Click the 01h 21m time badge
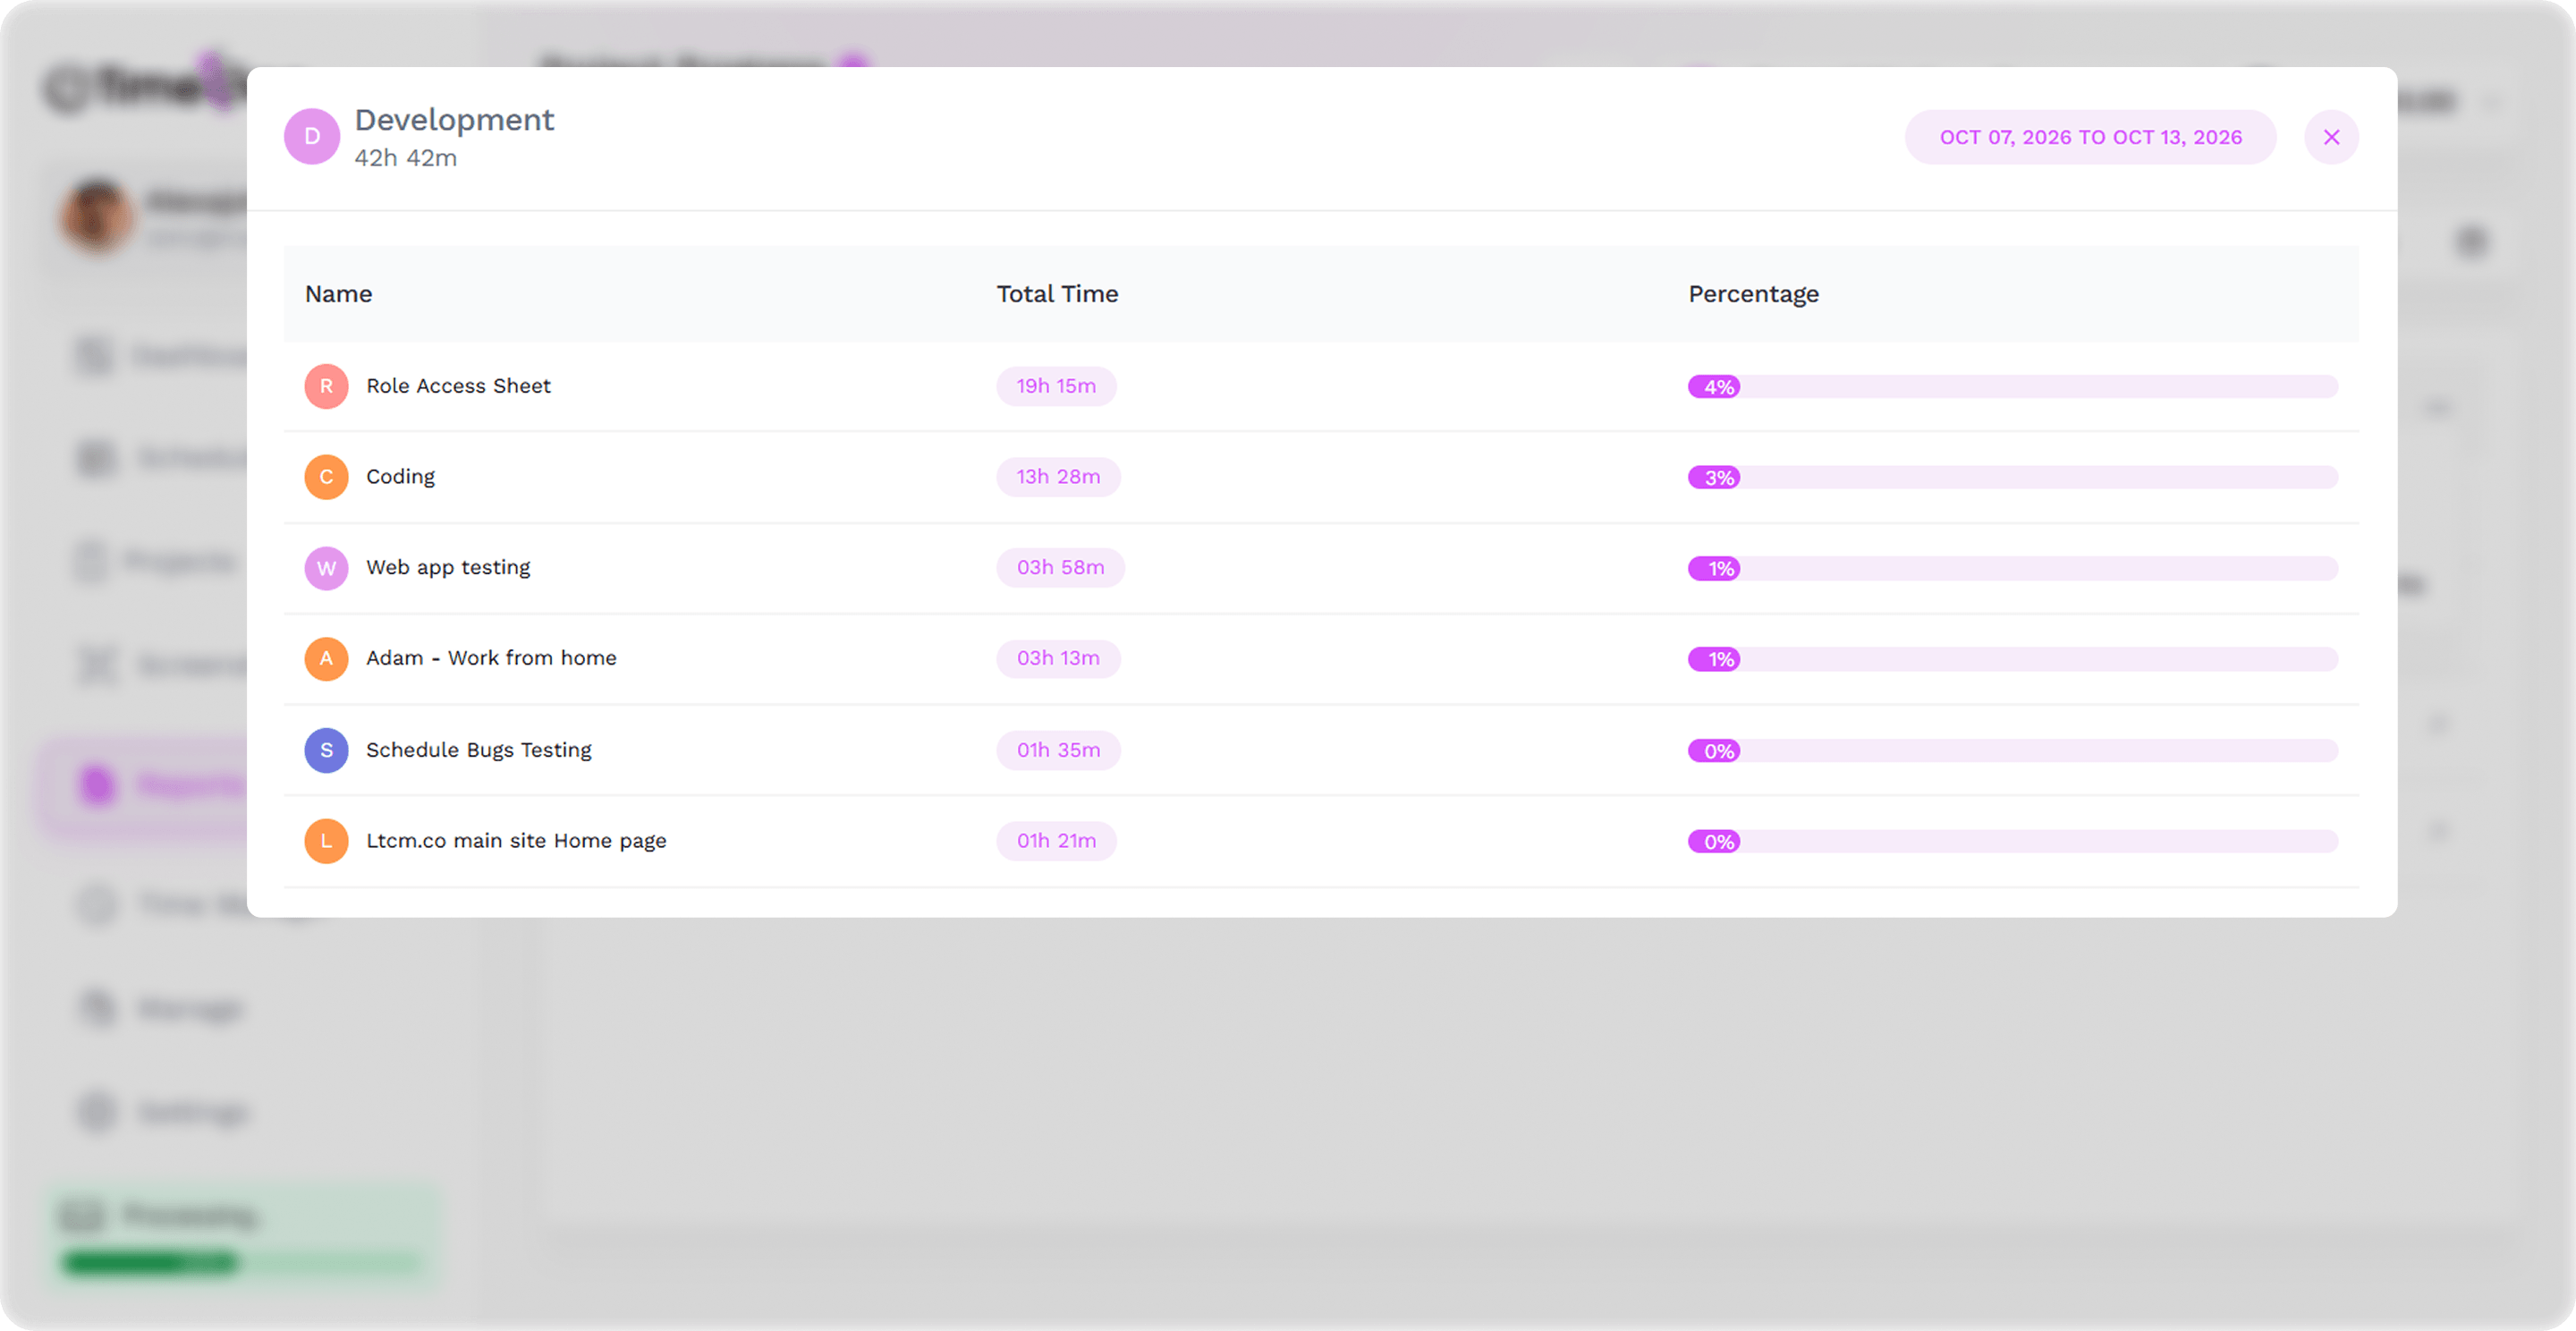 pyautogui.click(x=1056, y=841)
